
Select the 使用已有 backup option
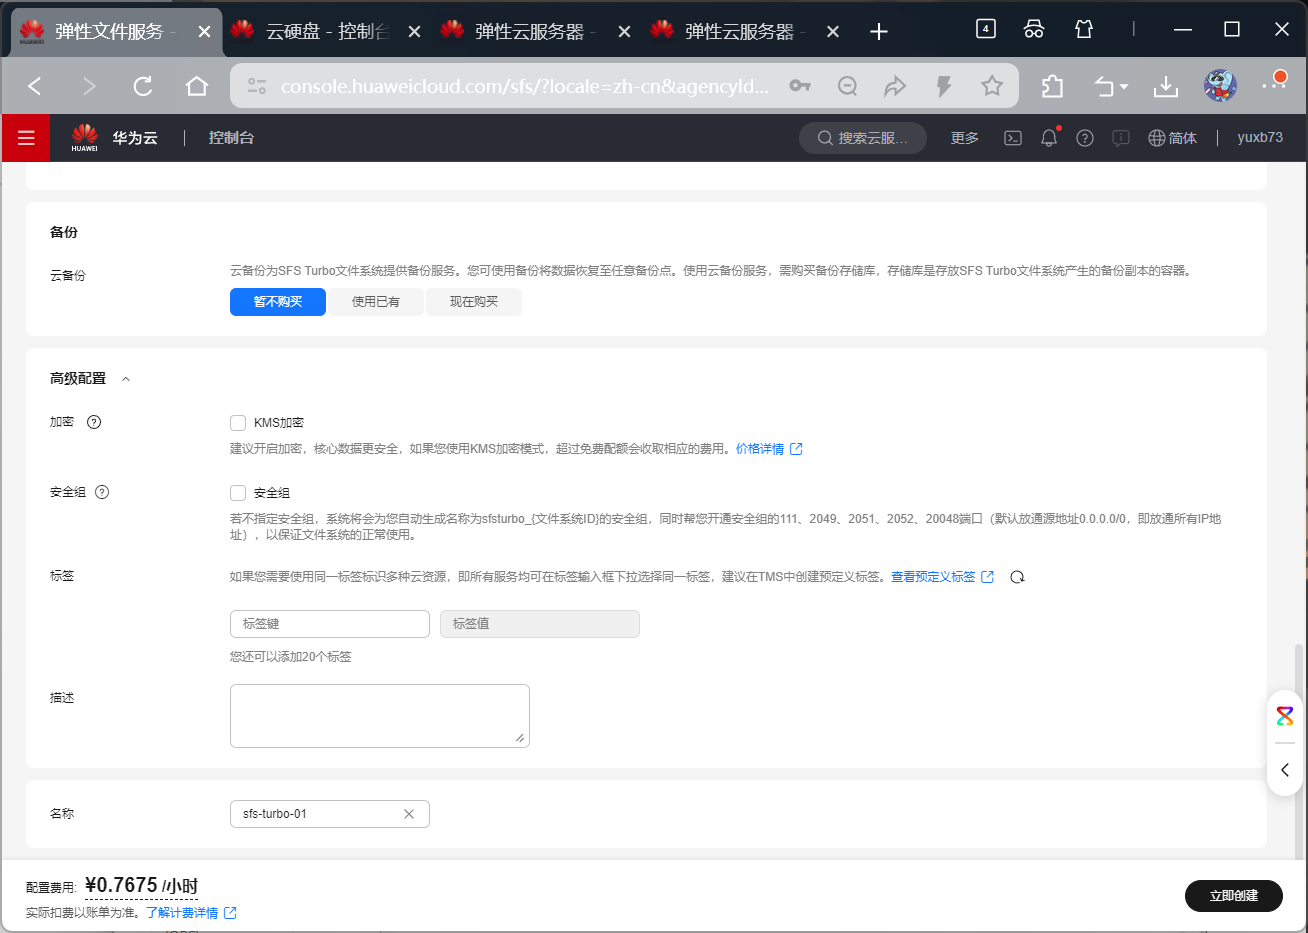[376, 302]
